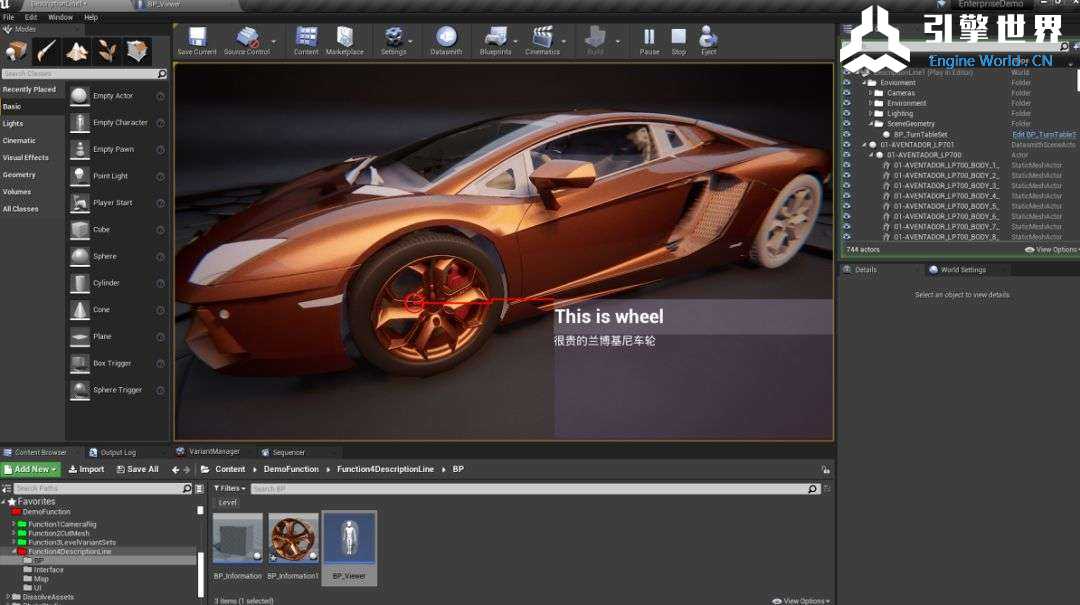Select the Box Trigger icon
1080x605 pixels.
coord(80,363)
